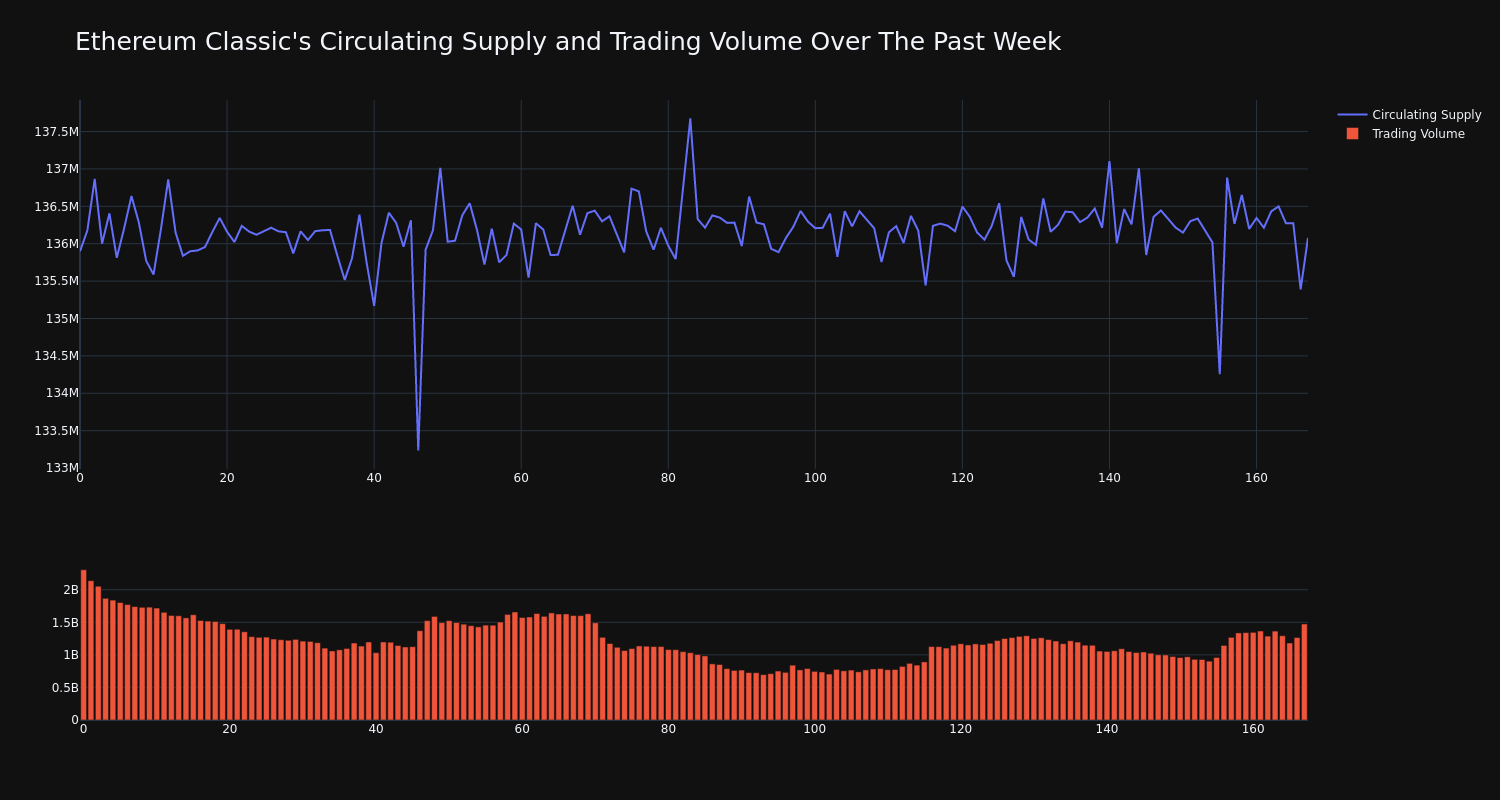Toggle the Circulating Supply legend entry
This screenshot has width=1500, height=800.
tap(1409, 115)
